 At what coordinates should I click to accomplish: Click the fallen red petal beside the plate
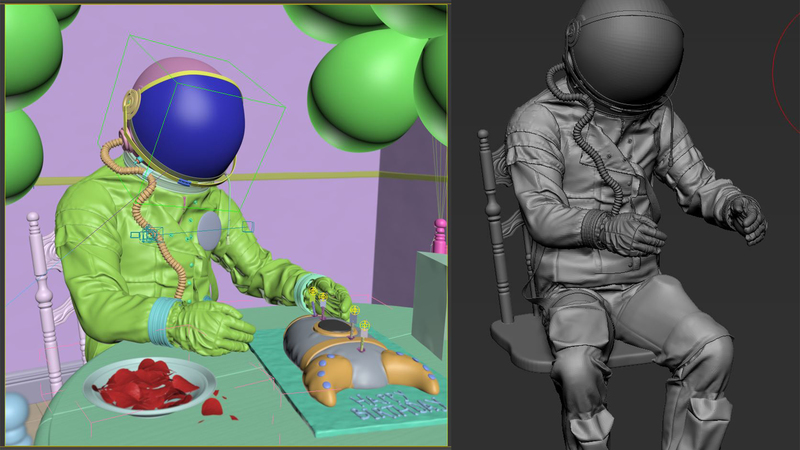tap(212, 406)
